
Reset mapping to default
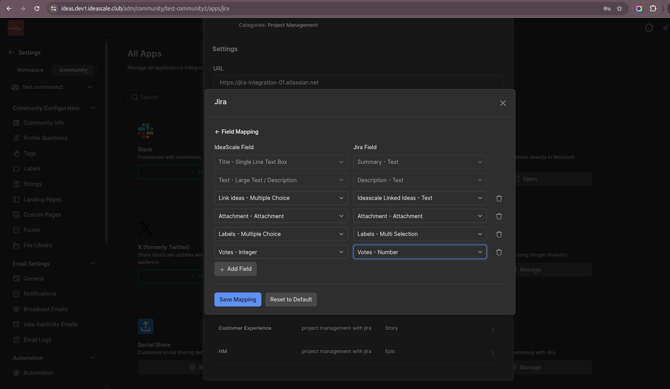pos(291,299)
